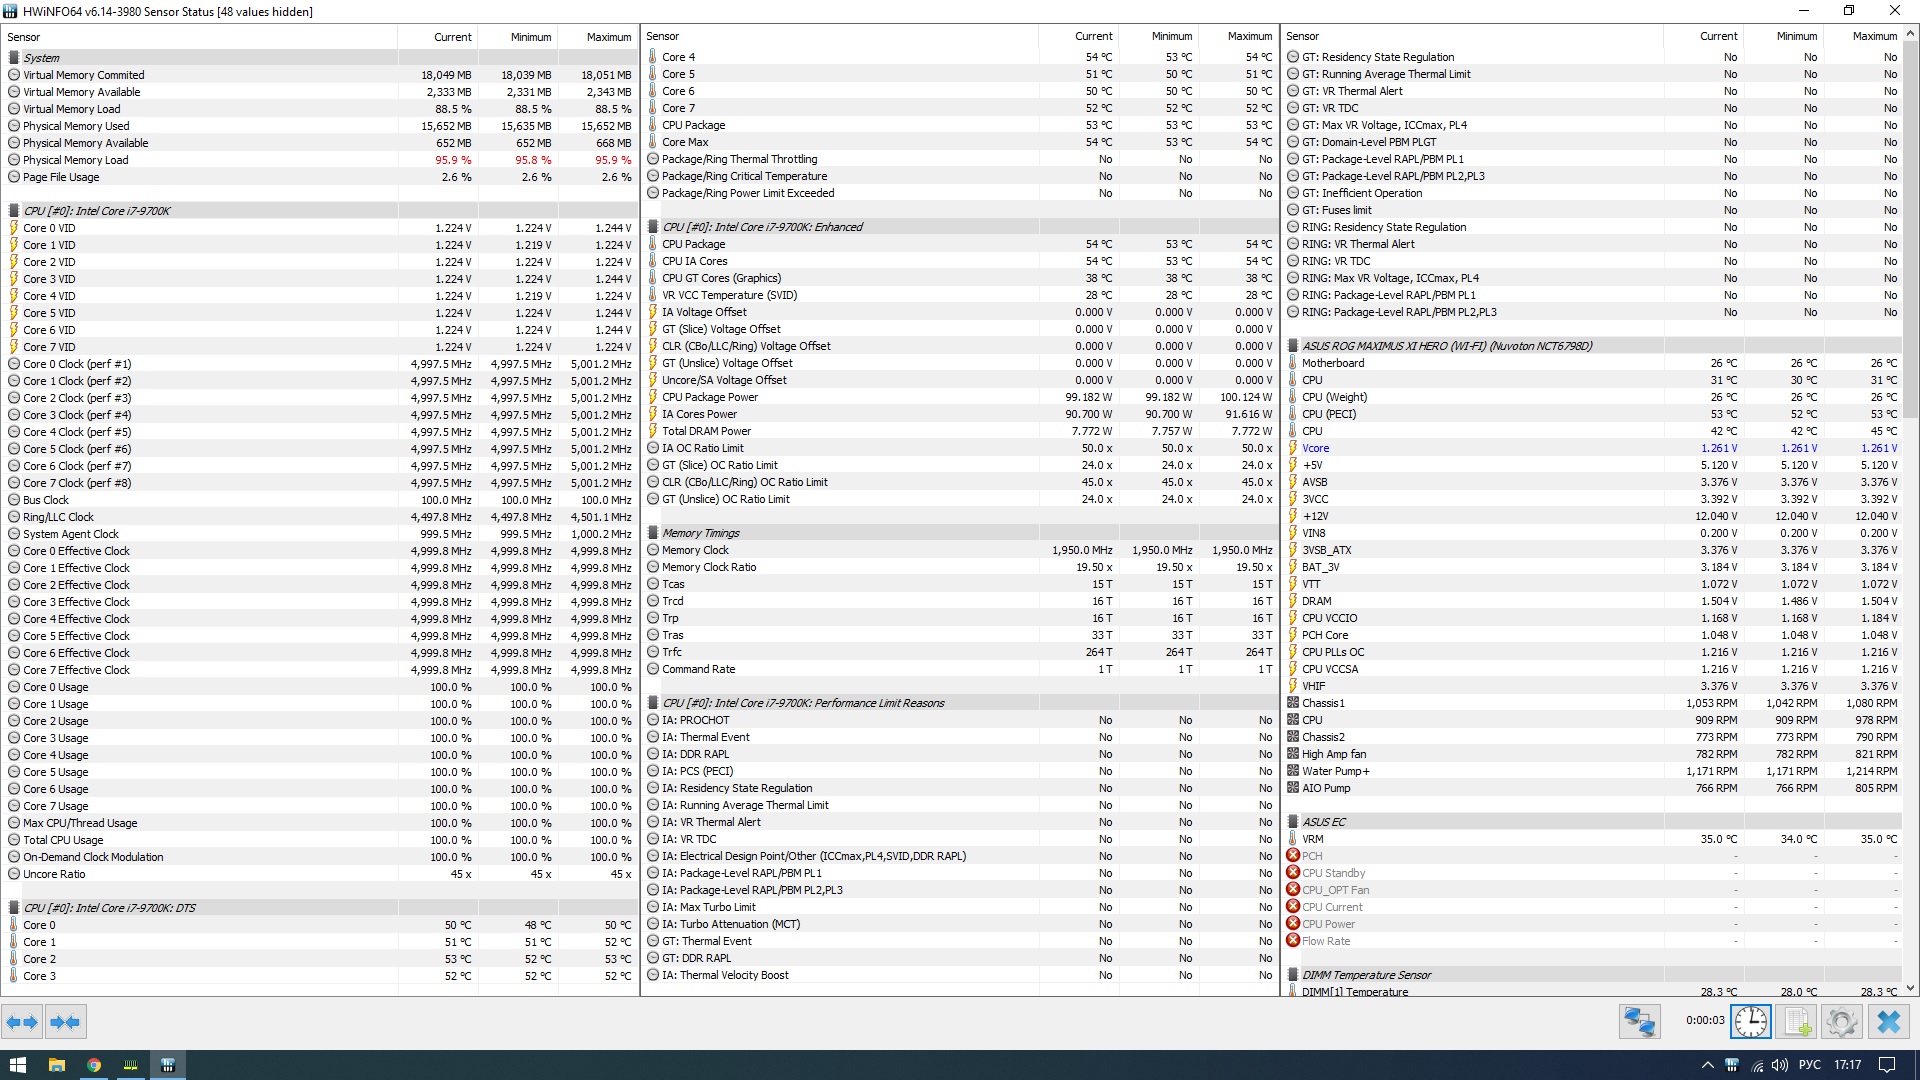This screenshot has width=1920, height=1080.
Task: Collapse the ASUS EC sensor group
Action: tap(1323, 822)
